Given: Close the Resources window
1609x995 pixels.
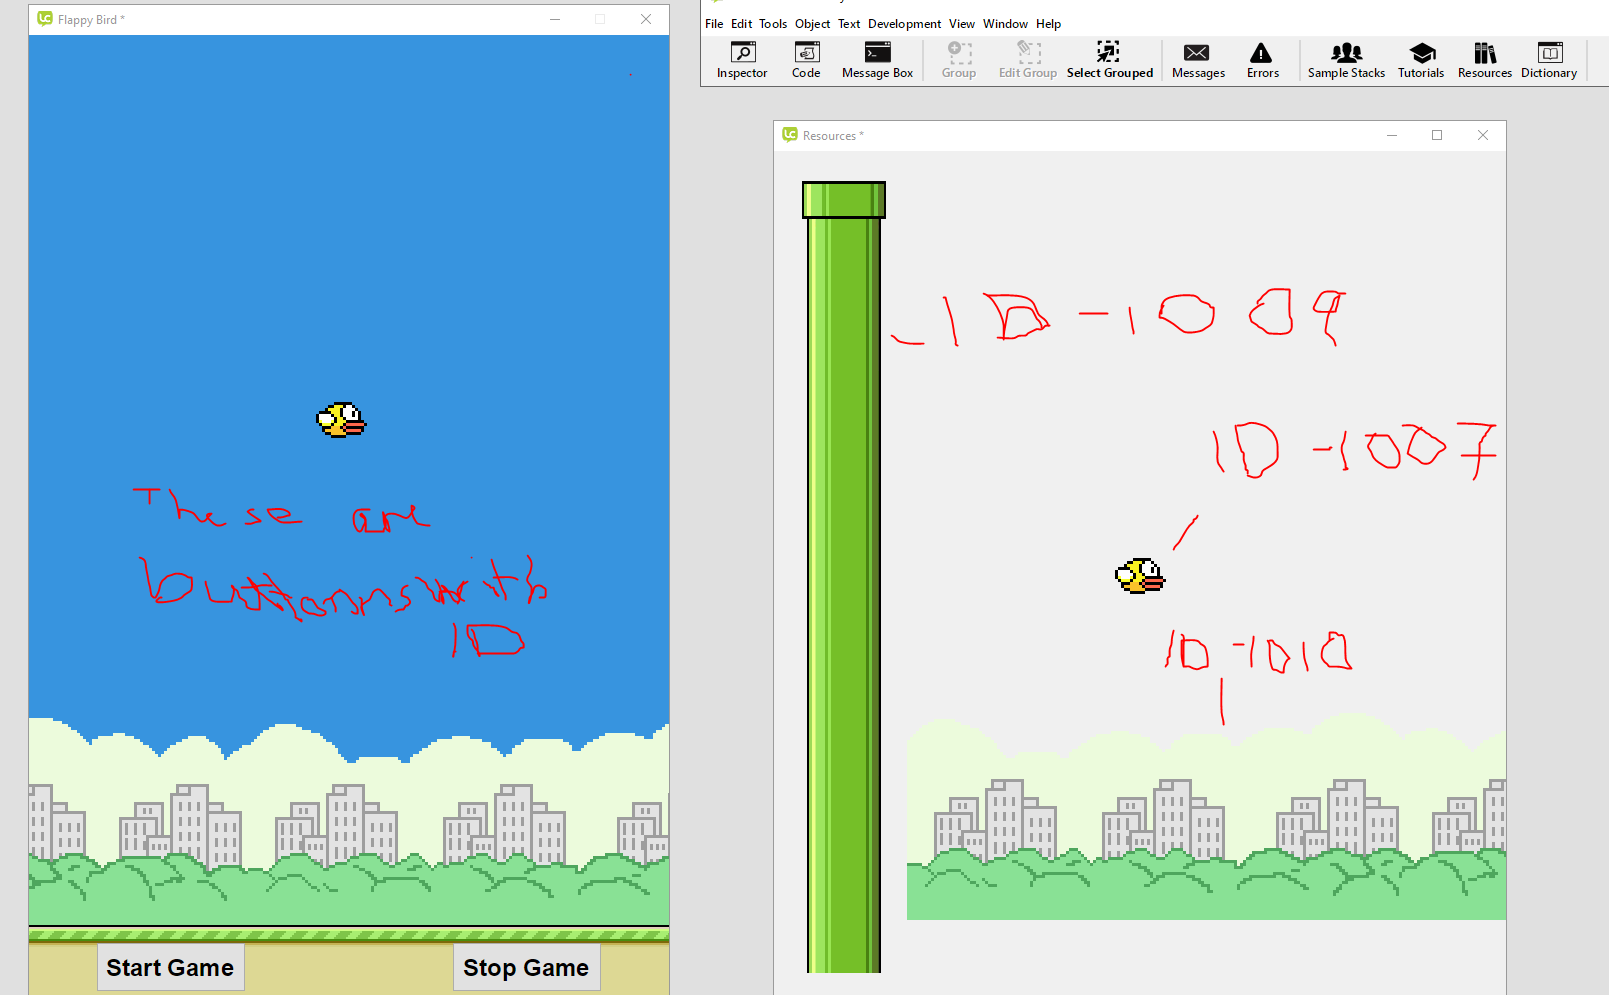Looking at the screenshot, I should point(1483,135).
